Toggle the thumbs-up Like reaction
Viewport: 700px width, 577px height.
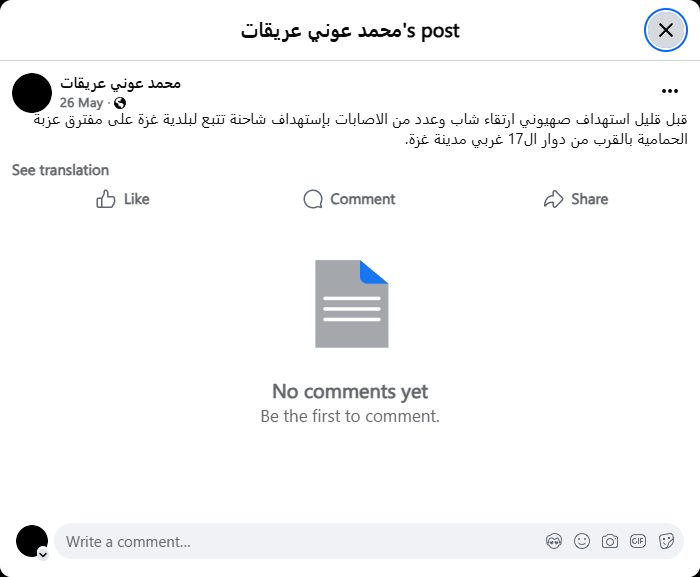[122, 199]
